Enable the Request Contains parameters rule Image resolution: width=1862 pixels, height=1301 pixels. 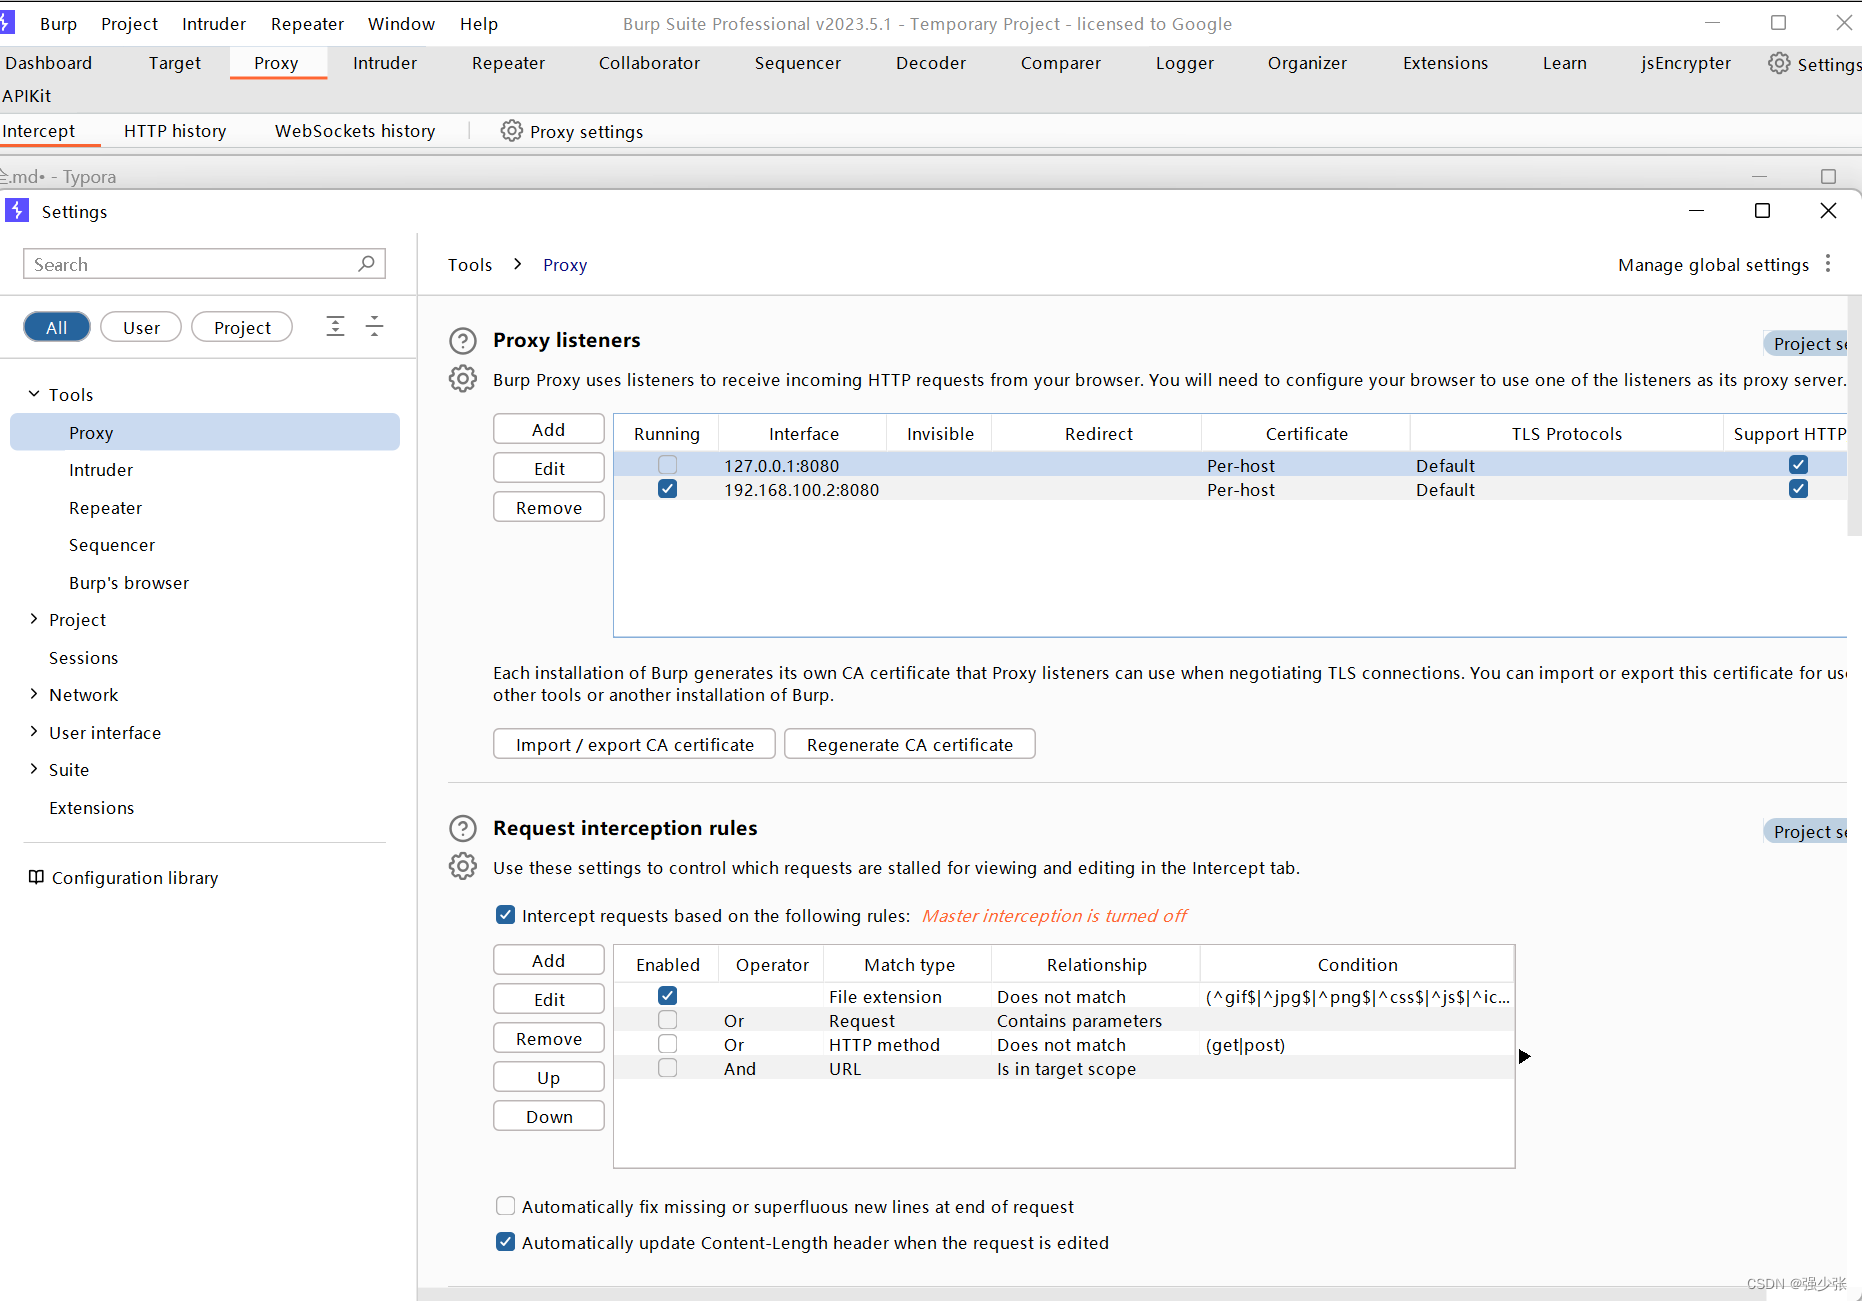coord(668,1020)
